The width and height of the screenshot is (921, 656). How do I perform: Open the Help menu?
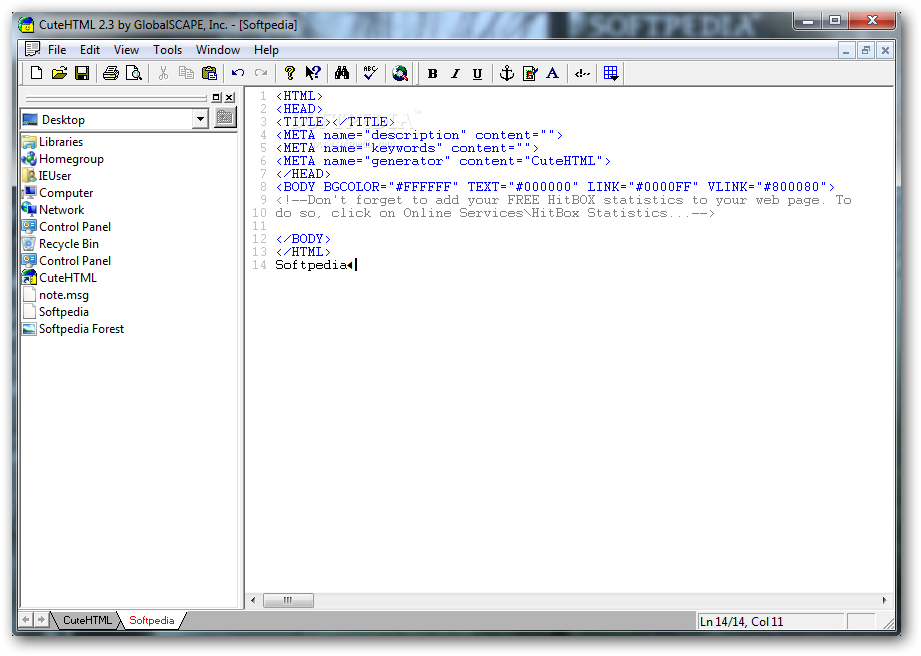(266, 50)
